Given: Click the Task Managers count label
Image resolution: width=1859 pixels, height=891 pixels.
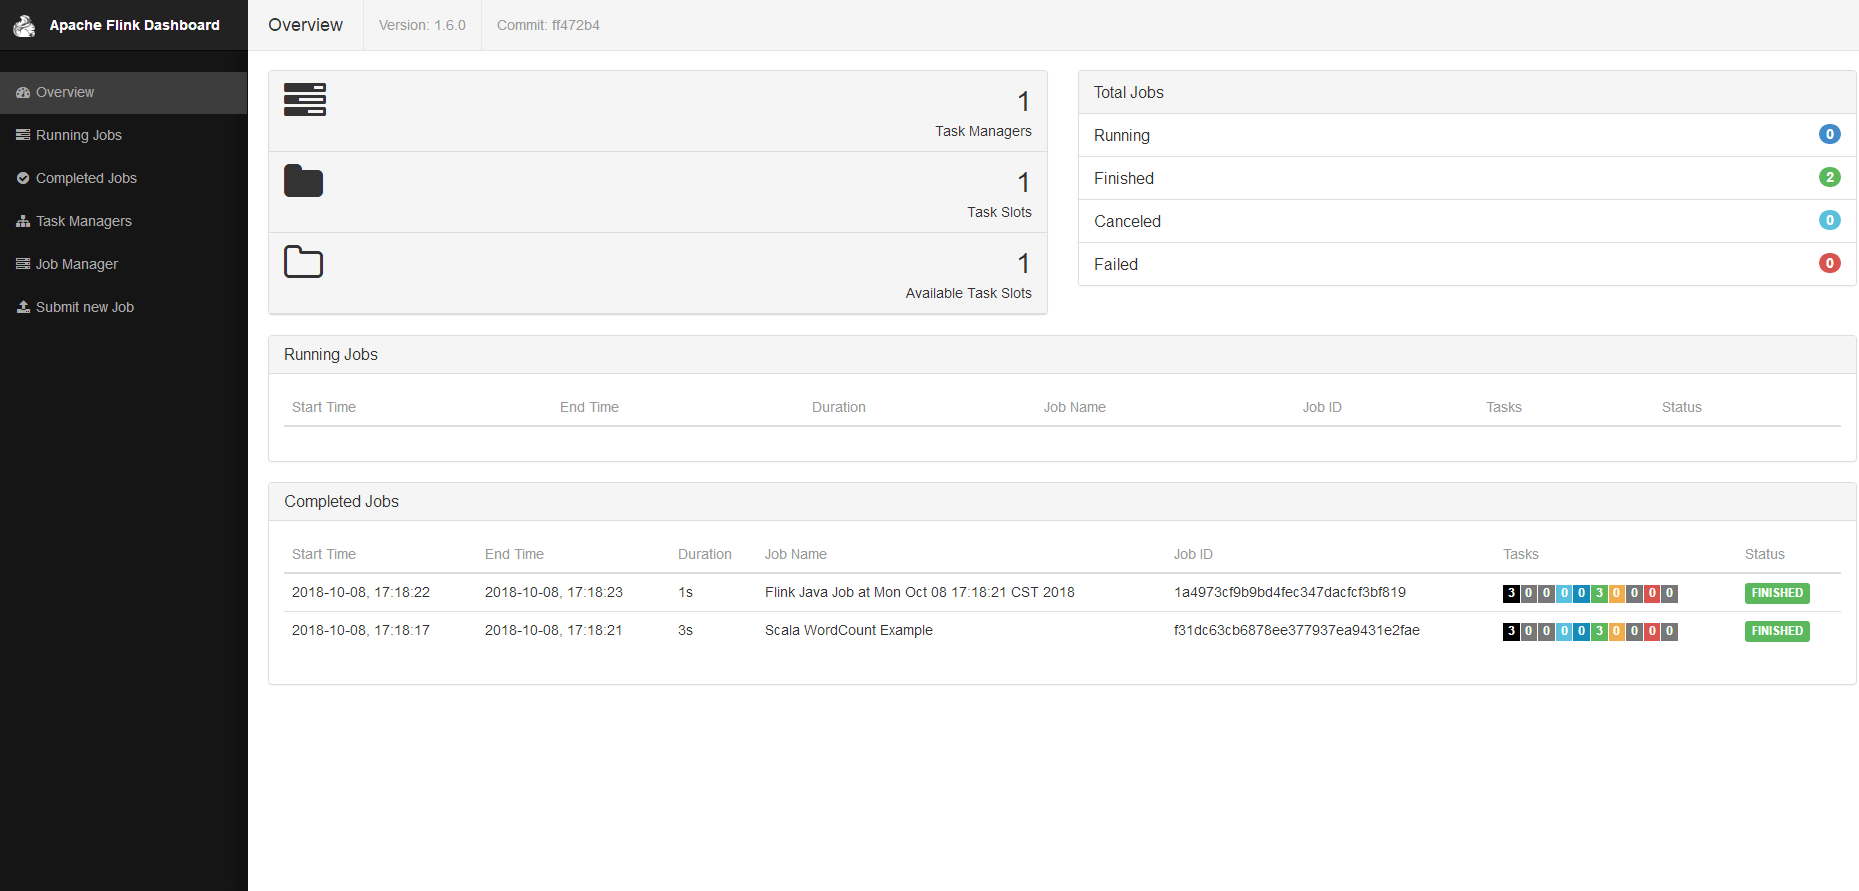Looking at the screenshot, I should [983, 131].
